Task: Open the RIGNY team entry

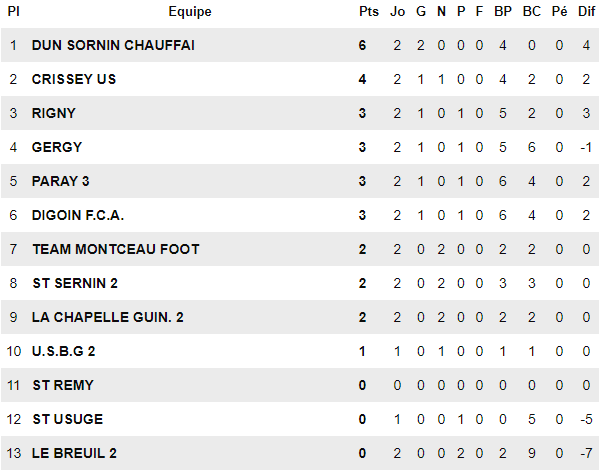Action: coord(54,113)
